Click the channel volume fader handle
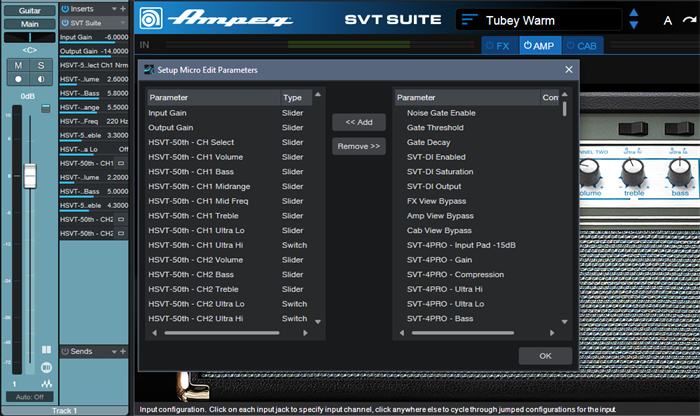Screen dimensions: 700x416 coord(30,176)
